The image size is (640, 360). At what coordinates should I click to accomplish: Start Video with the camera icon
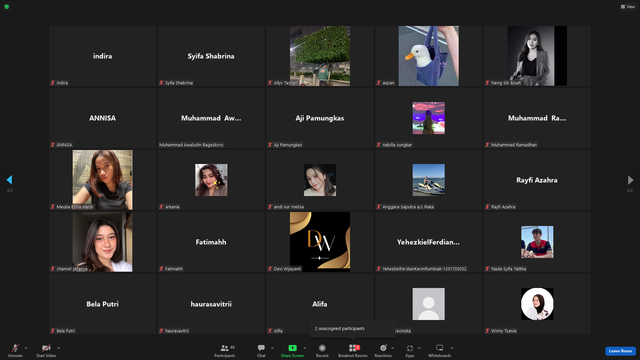click(x=46, y=348)
